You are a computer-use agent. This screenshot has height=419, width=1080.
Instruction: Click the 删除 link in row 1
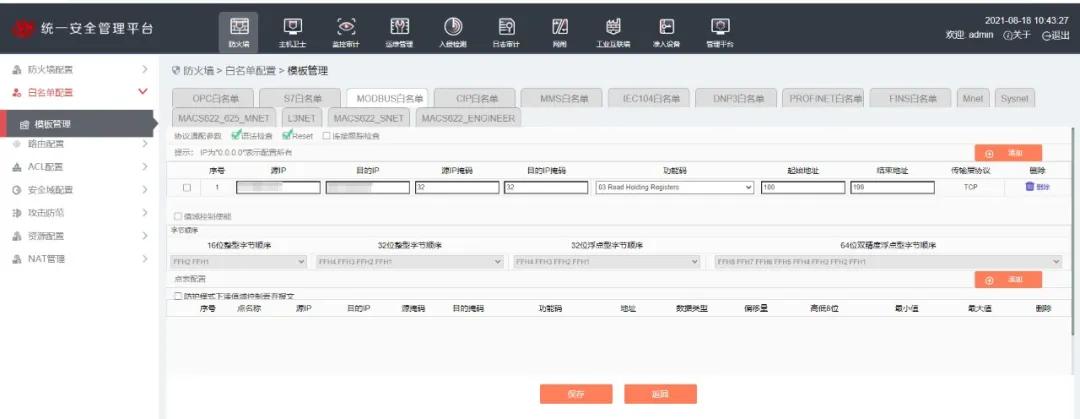point(1043,187)
